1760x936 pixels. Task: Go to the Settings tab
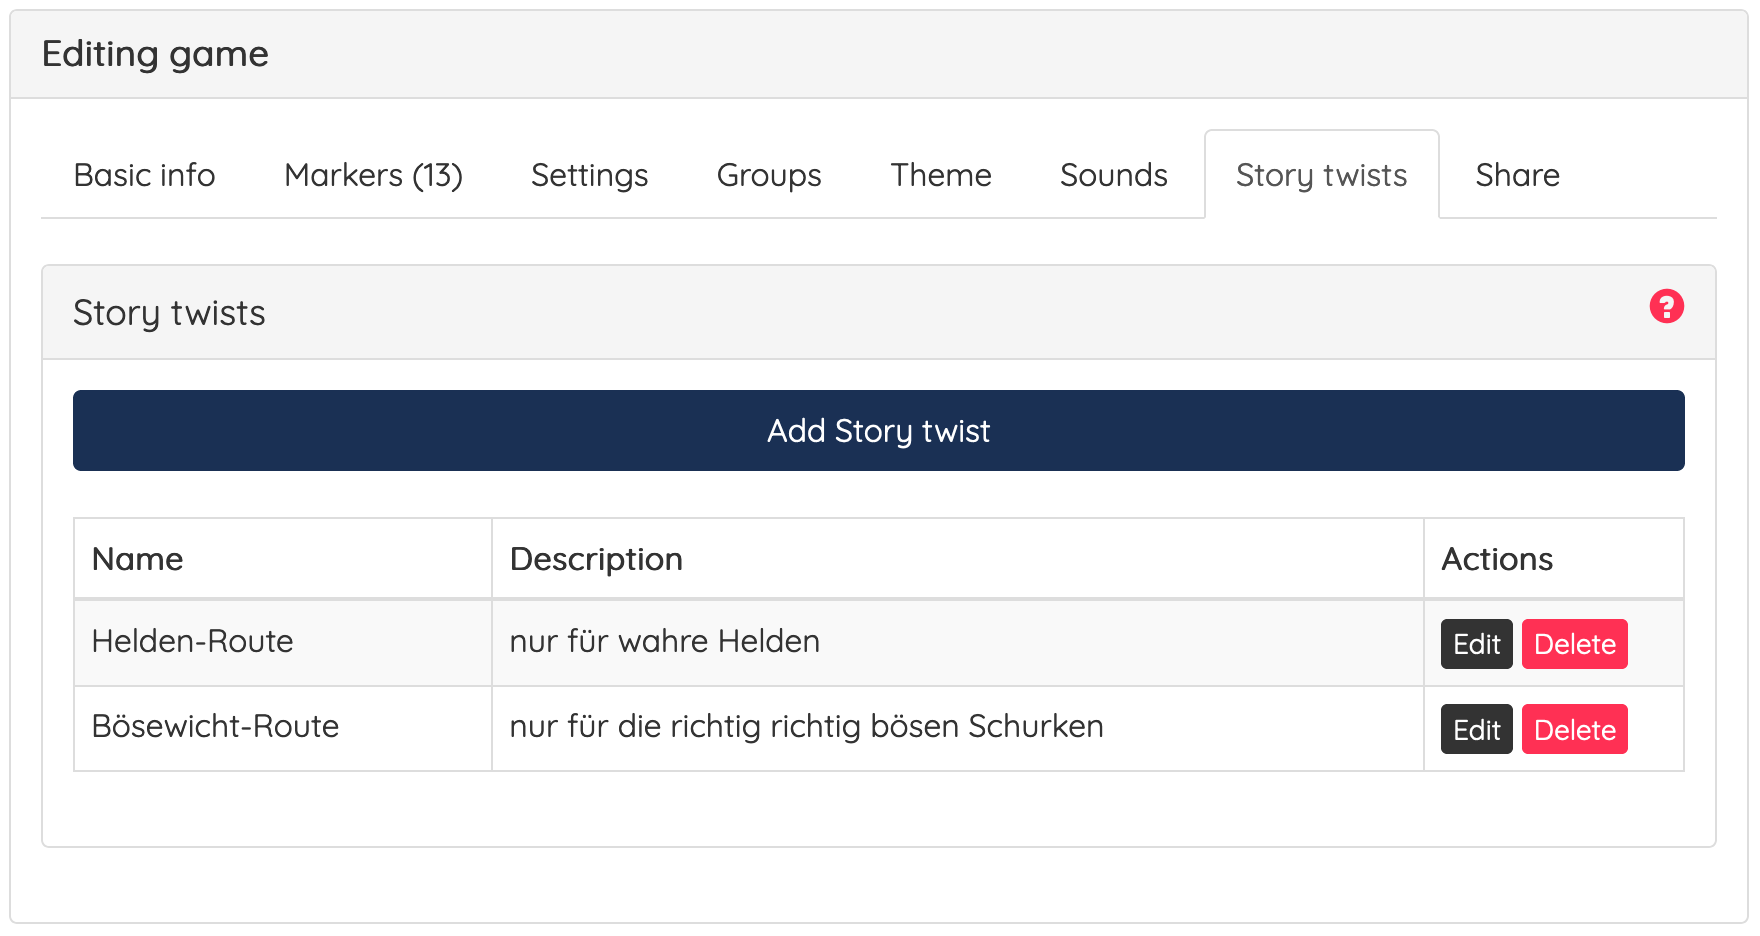tap(589, 175)
